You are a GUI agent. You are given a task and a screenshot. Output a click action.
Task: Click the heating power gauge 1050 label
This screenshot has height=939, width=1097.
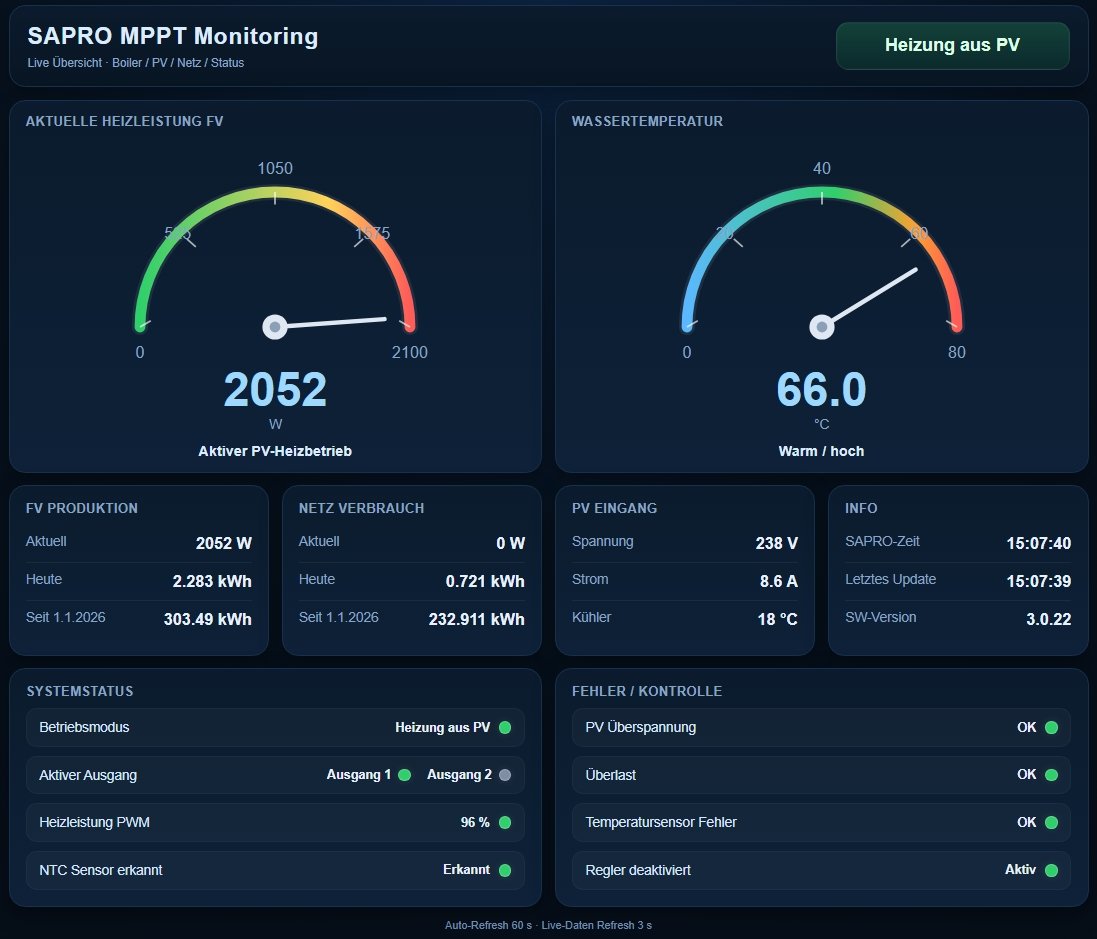tap(275, 169)
